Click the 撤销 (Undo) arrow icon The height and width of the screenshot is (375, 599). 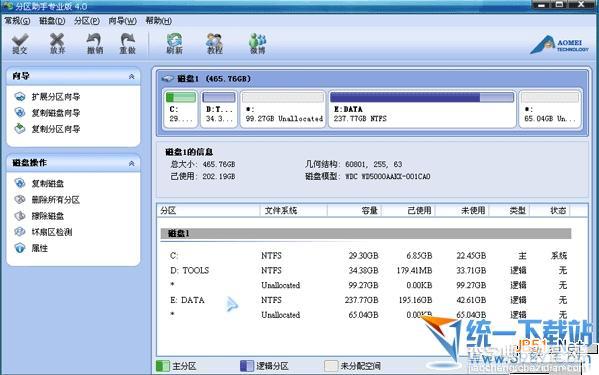tap(94, 39)
